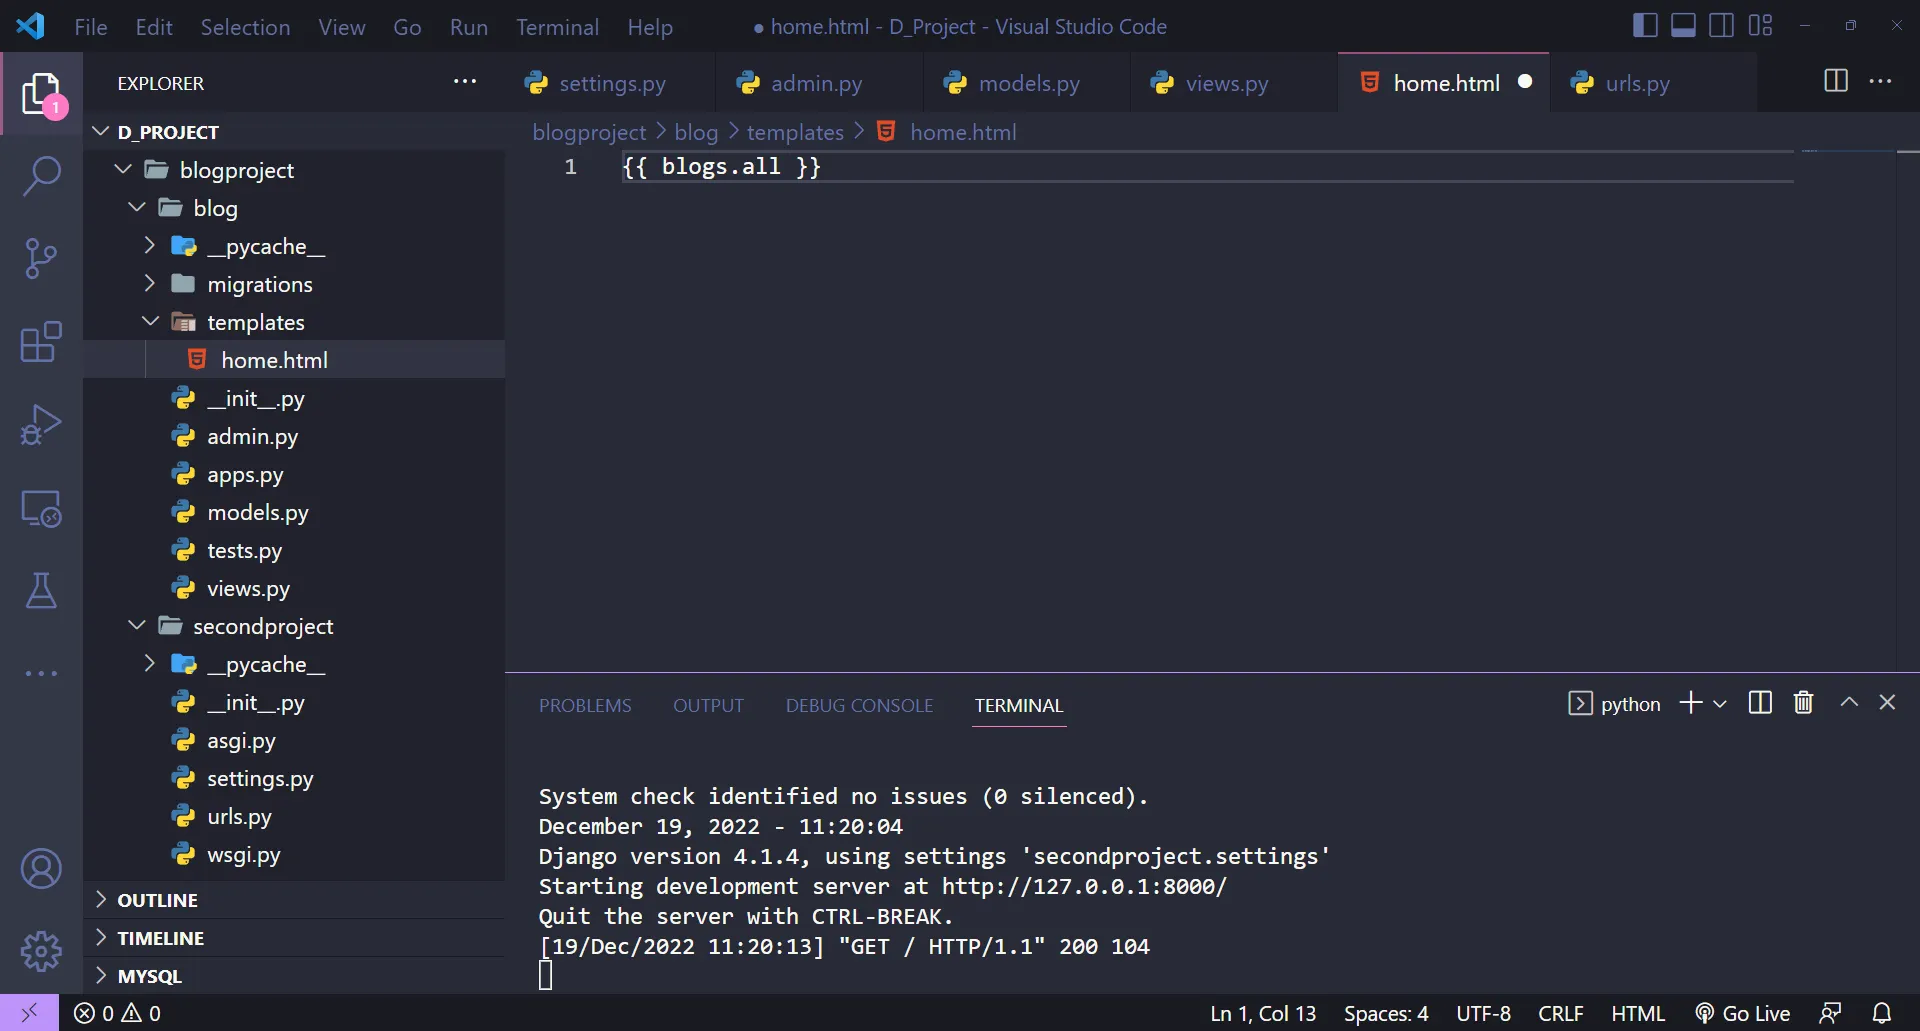The image size is (1920, 1031).
Task: Change end of line sequence CRLF
Action: point(1560,1013)
